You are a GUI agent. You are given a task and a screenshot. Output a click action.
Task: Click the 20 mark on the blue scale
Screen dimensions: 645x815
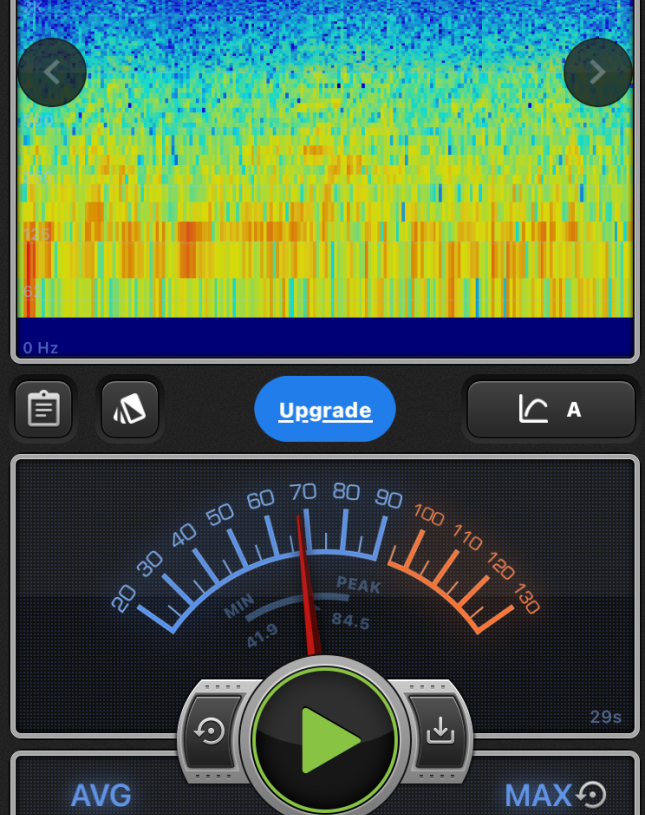coord(123,598)
